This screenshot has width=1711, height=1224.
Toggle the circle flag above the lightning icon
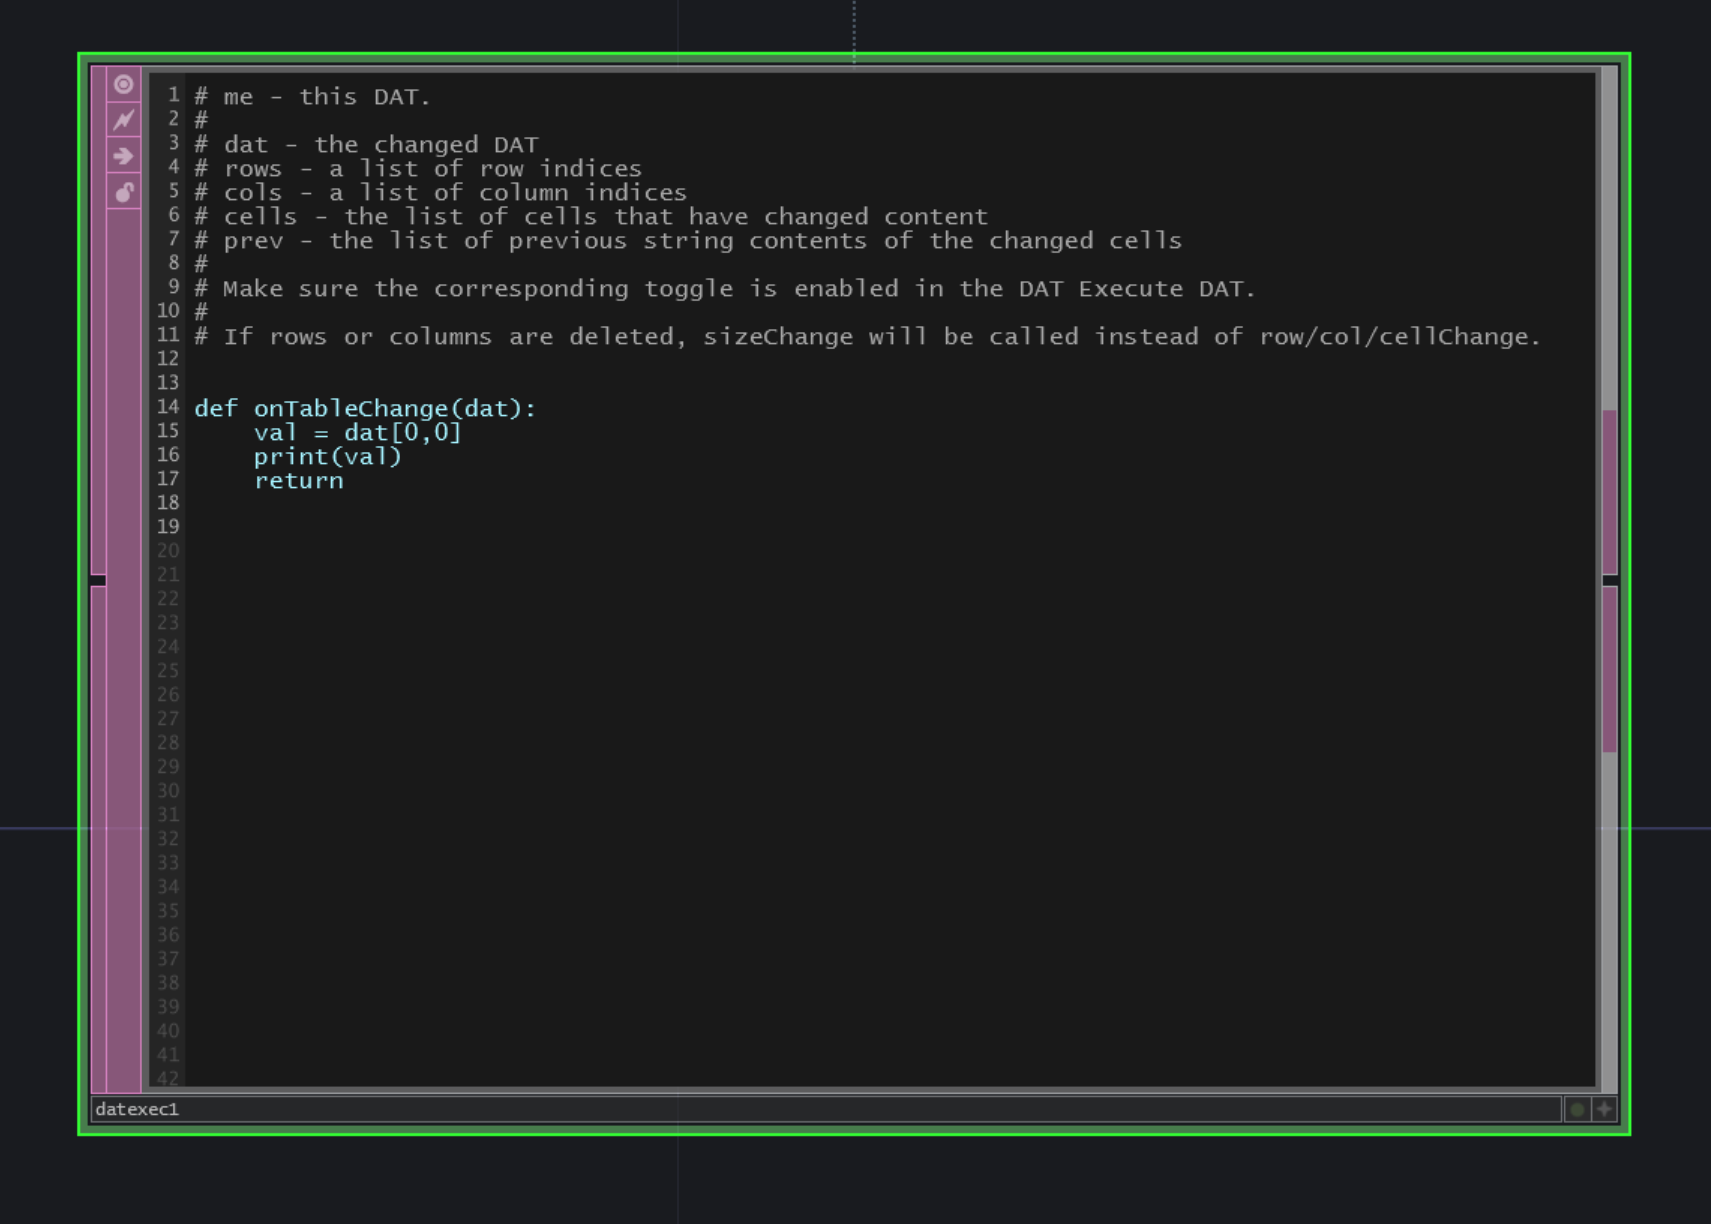124,84
